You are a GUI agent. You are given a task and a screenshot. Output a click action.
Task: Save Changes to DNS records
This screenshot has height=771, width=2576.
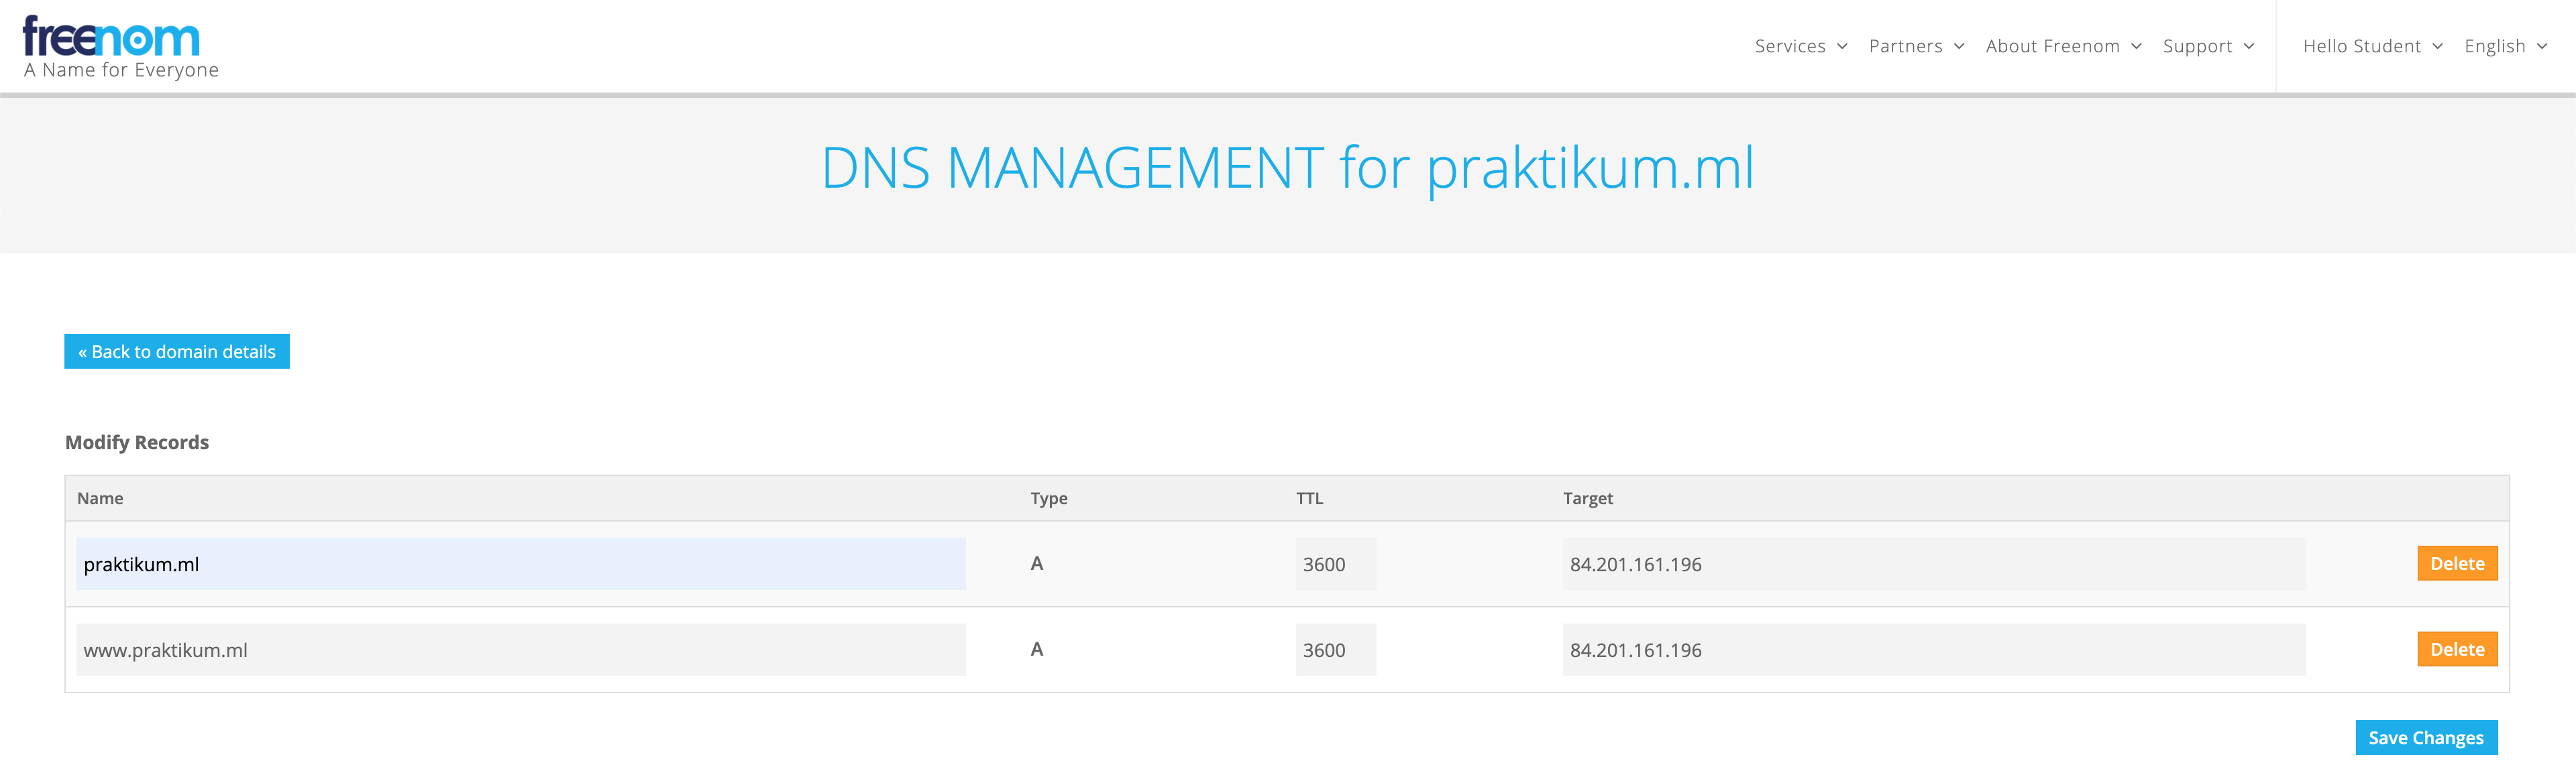(x=2426, y=737)
